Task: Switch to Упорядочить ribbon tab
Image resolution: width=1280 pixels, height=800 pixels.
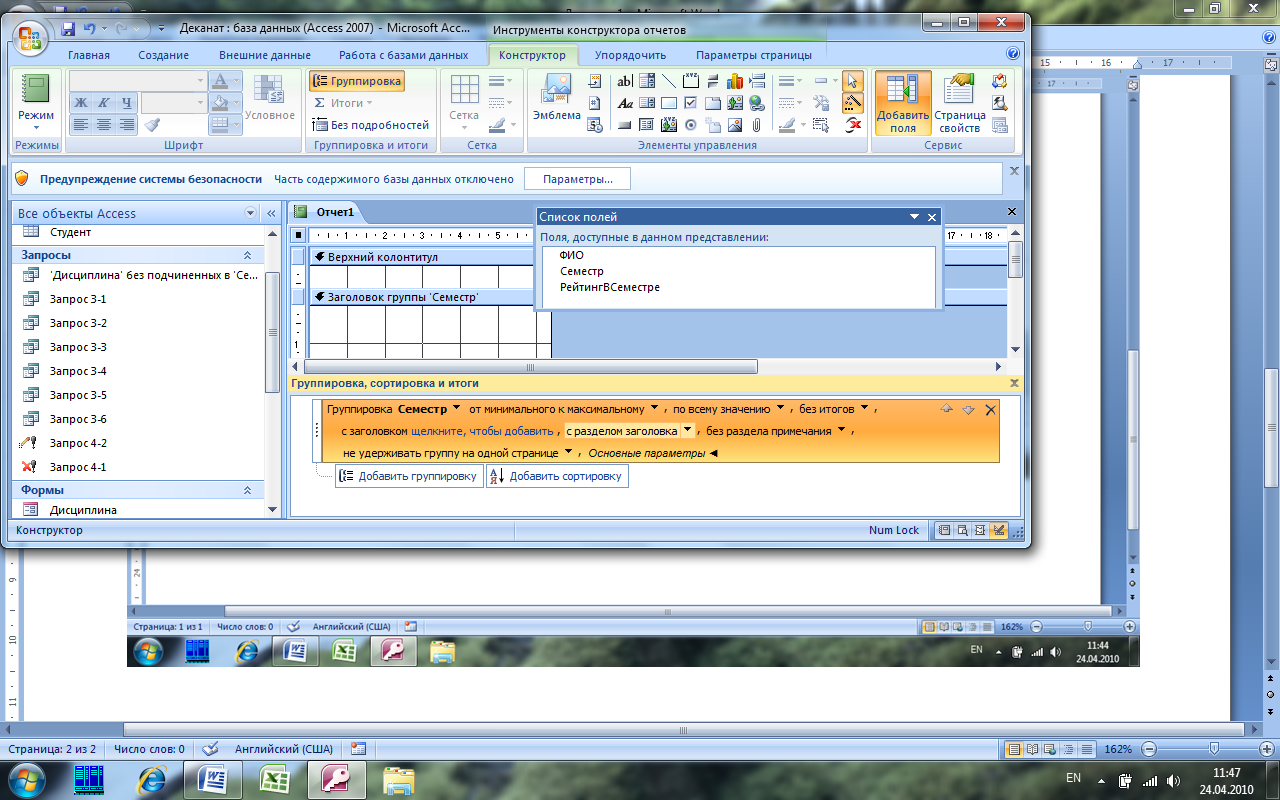Action: point(630,55)
